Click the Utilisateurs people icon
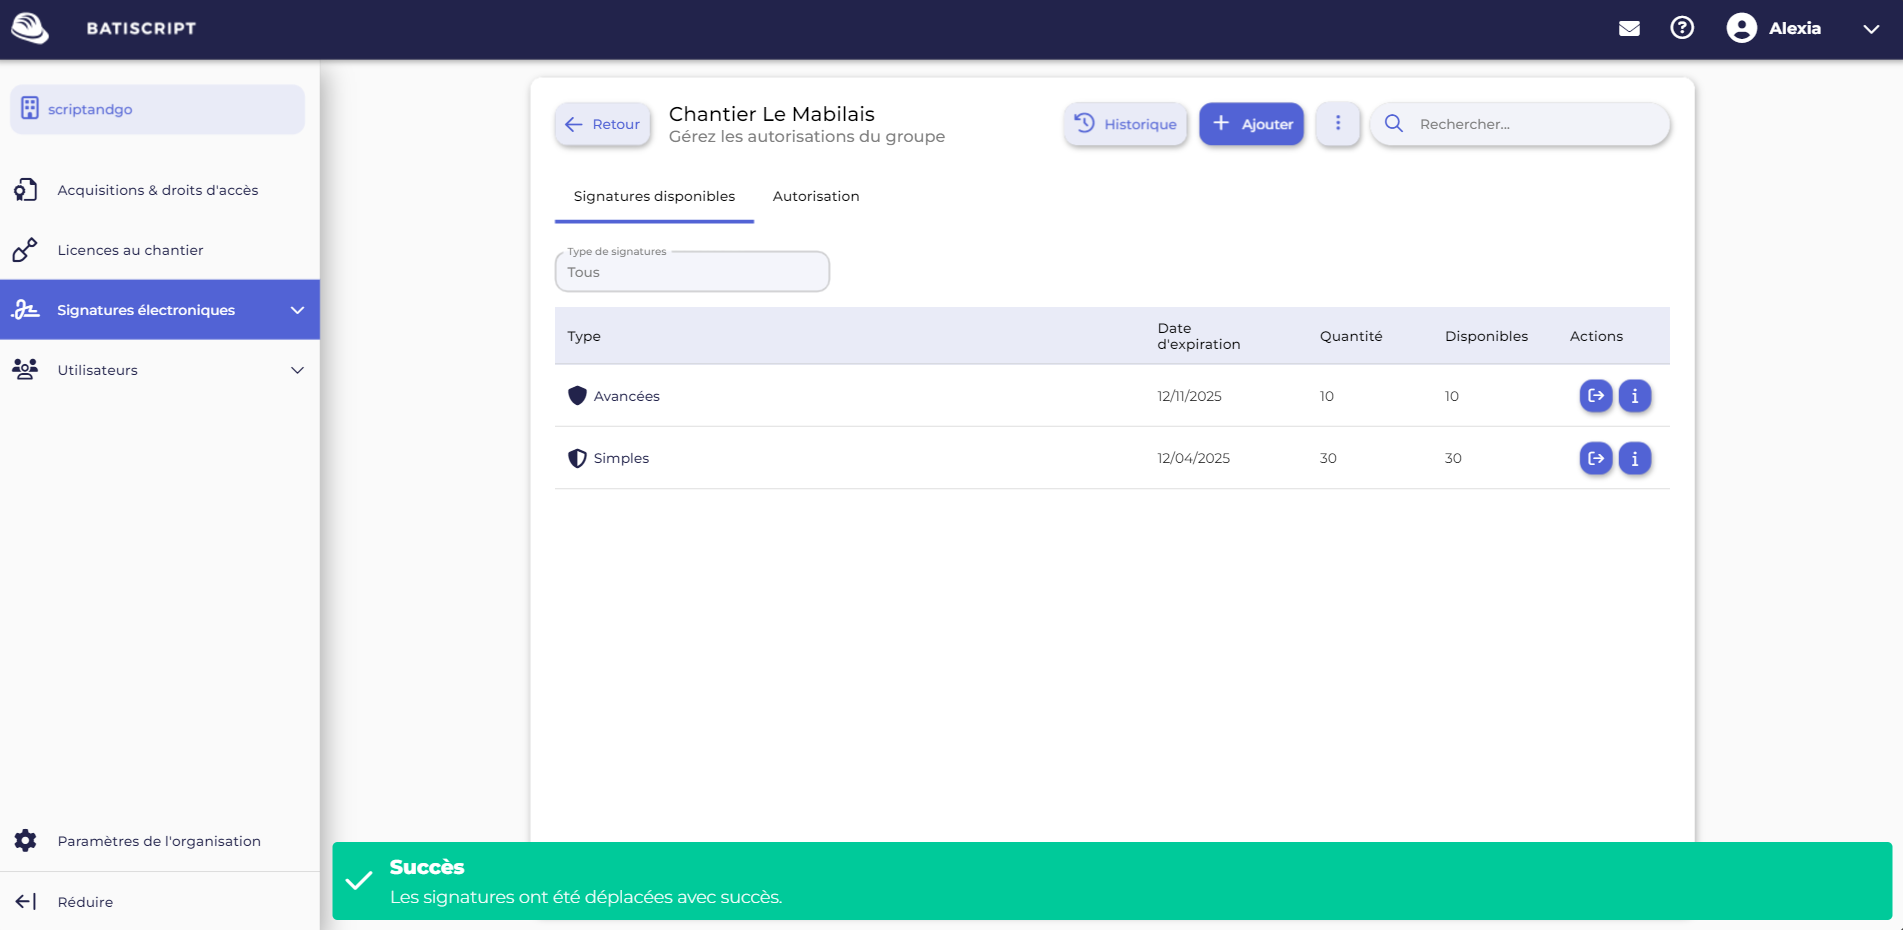 pos(25,370)
